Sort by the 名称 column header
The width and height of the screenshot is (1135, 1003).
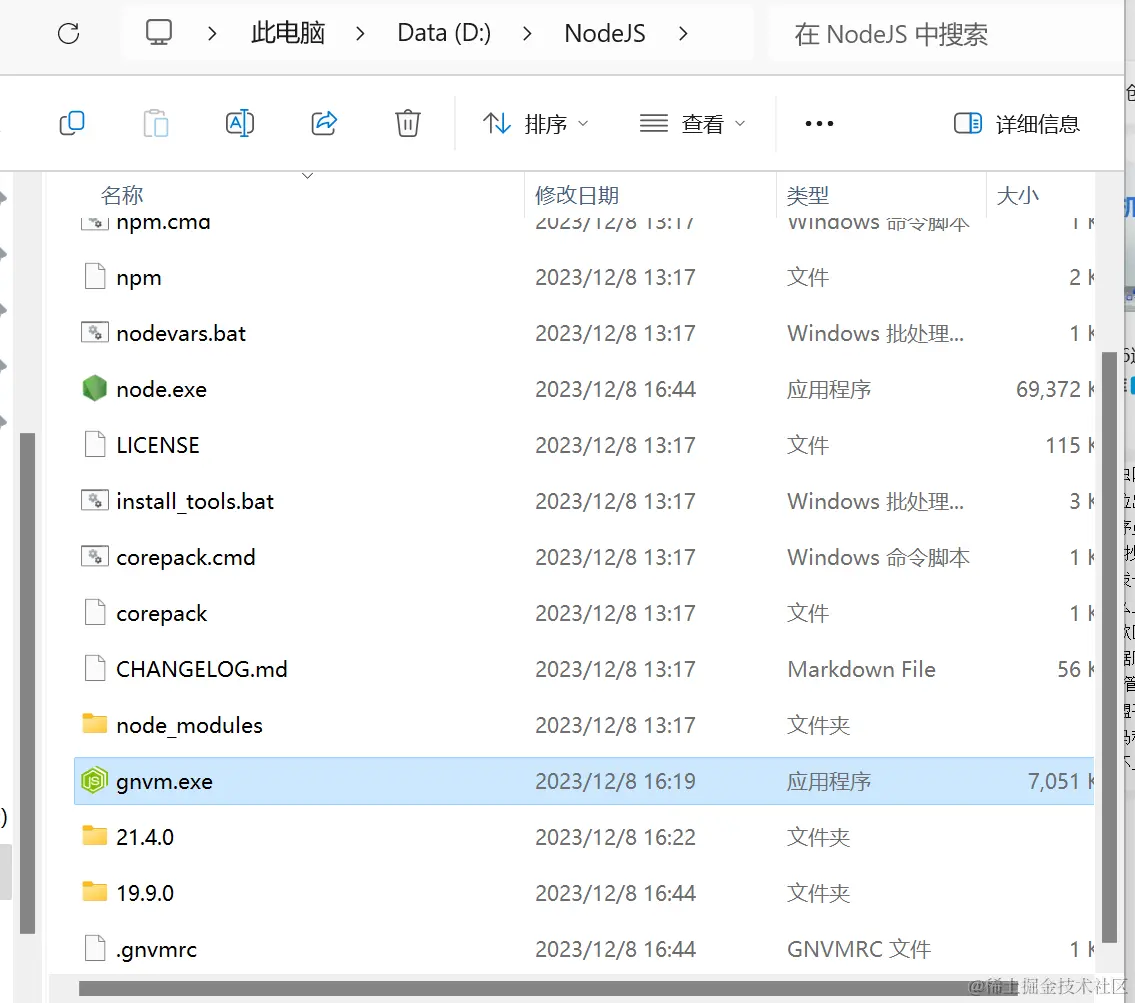[x=122, y=195]
